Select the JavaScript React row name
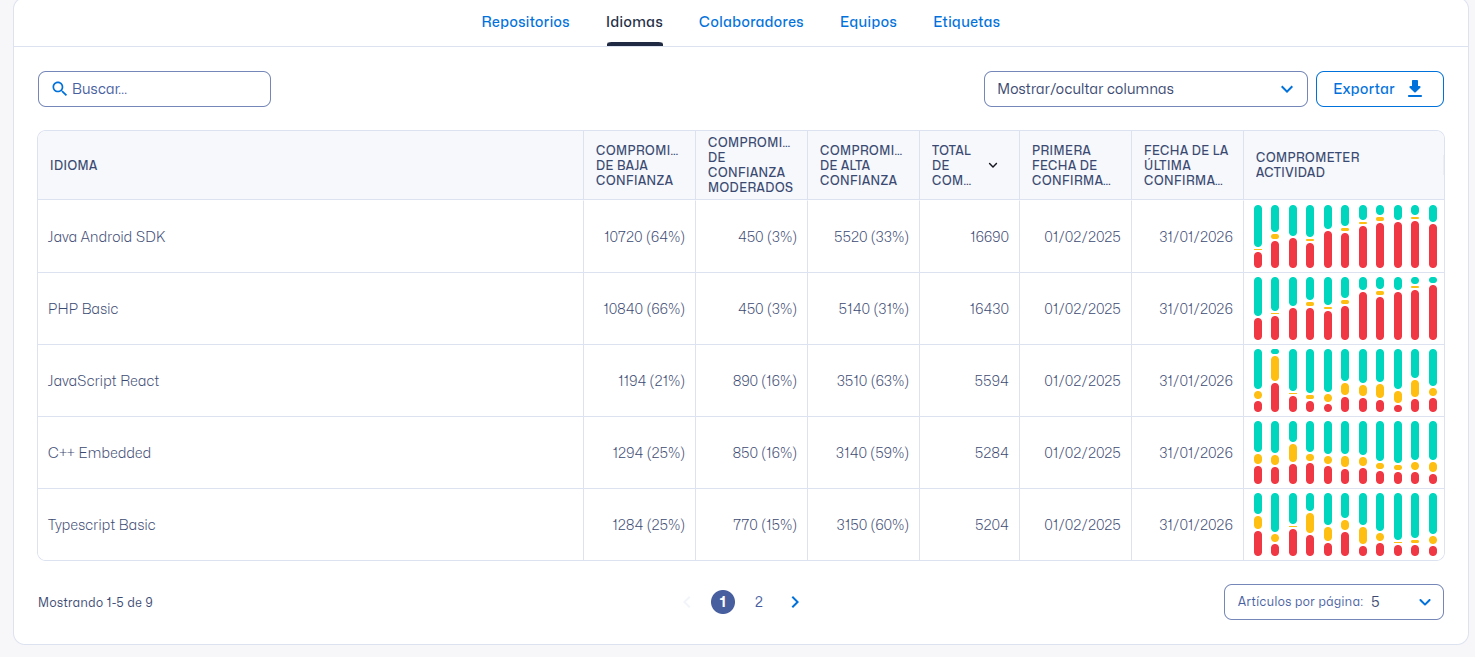This screenshot has width=1475, height=657. pyautogui.click(x=104, y=381)
